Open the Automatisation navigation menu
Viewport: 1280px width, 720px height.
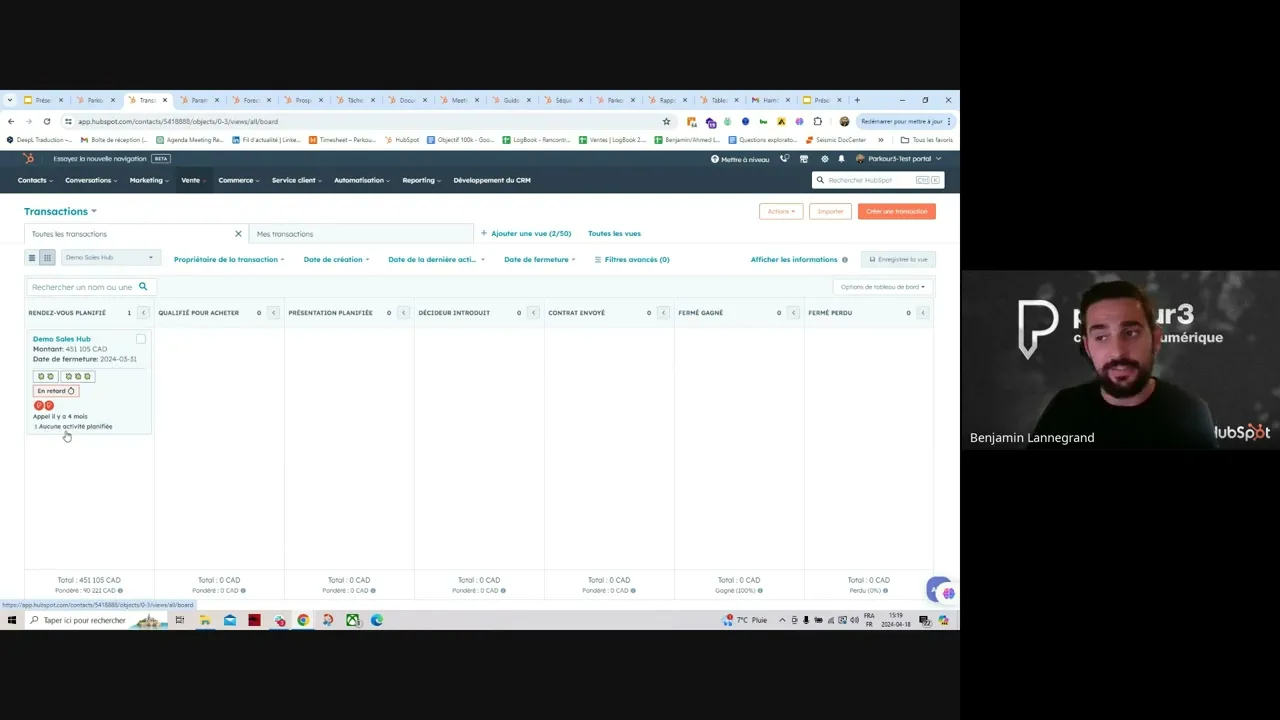coord(362,180)
